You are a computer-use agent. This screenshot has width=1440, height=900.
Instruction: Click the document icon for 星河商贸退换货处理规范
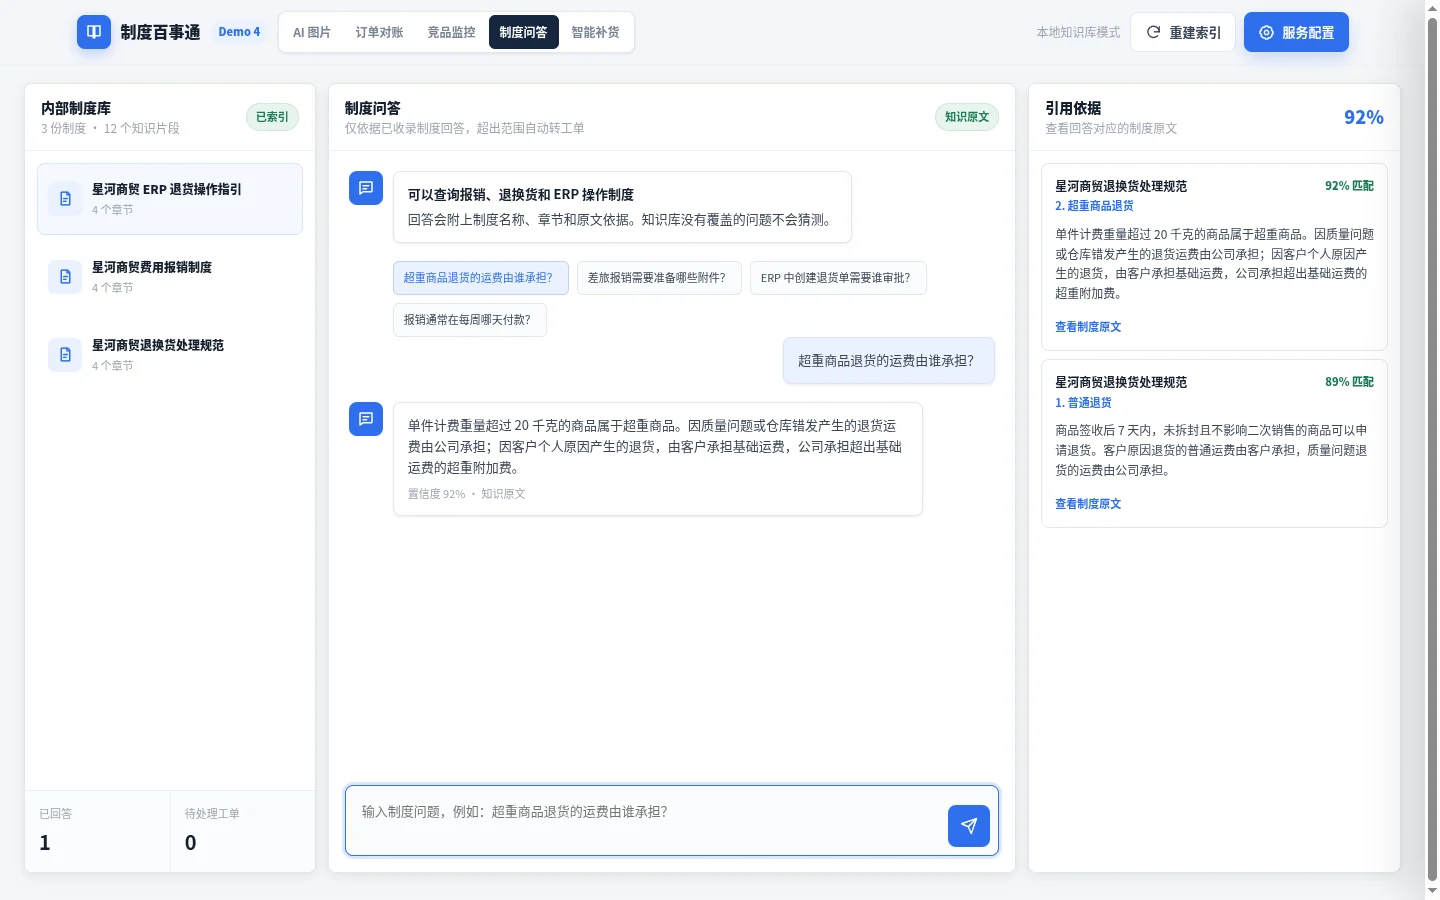point(65,355)
